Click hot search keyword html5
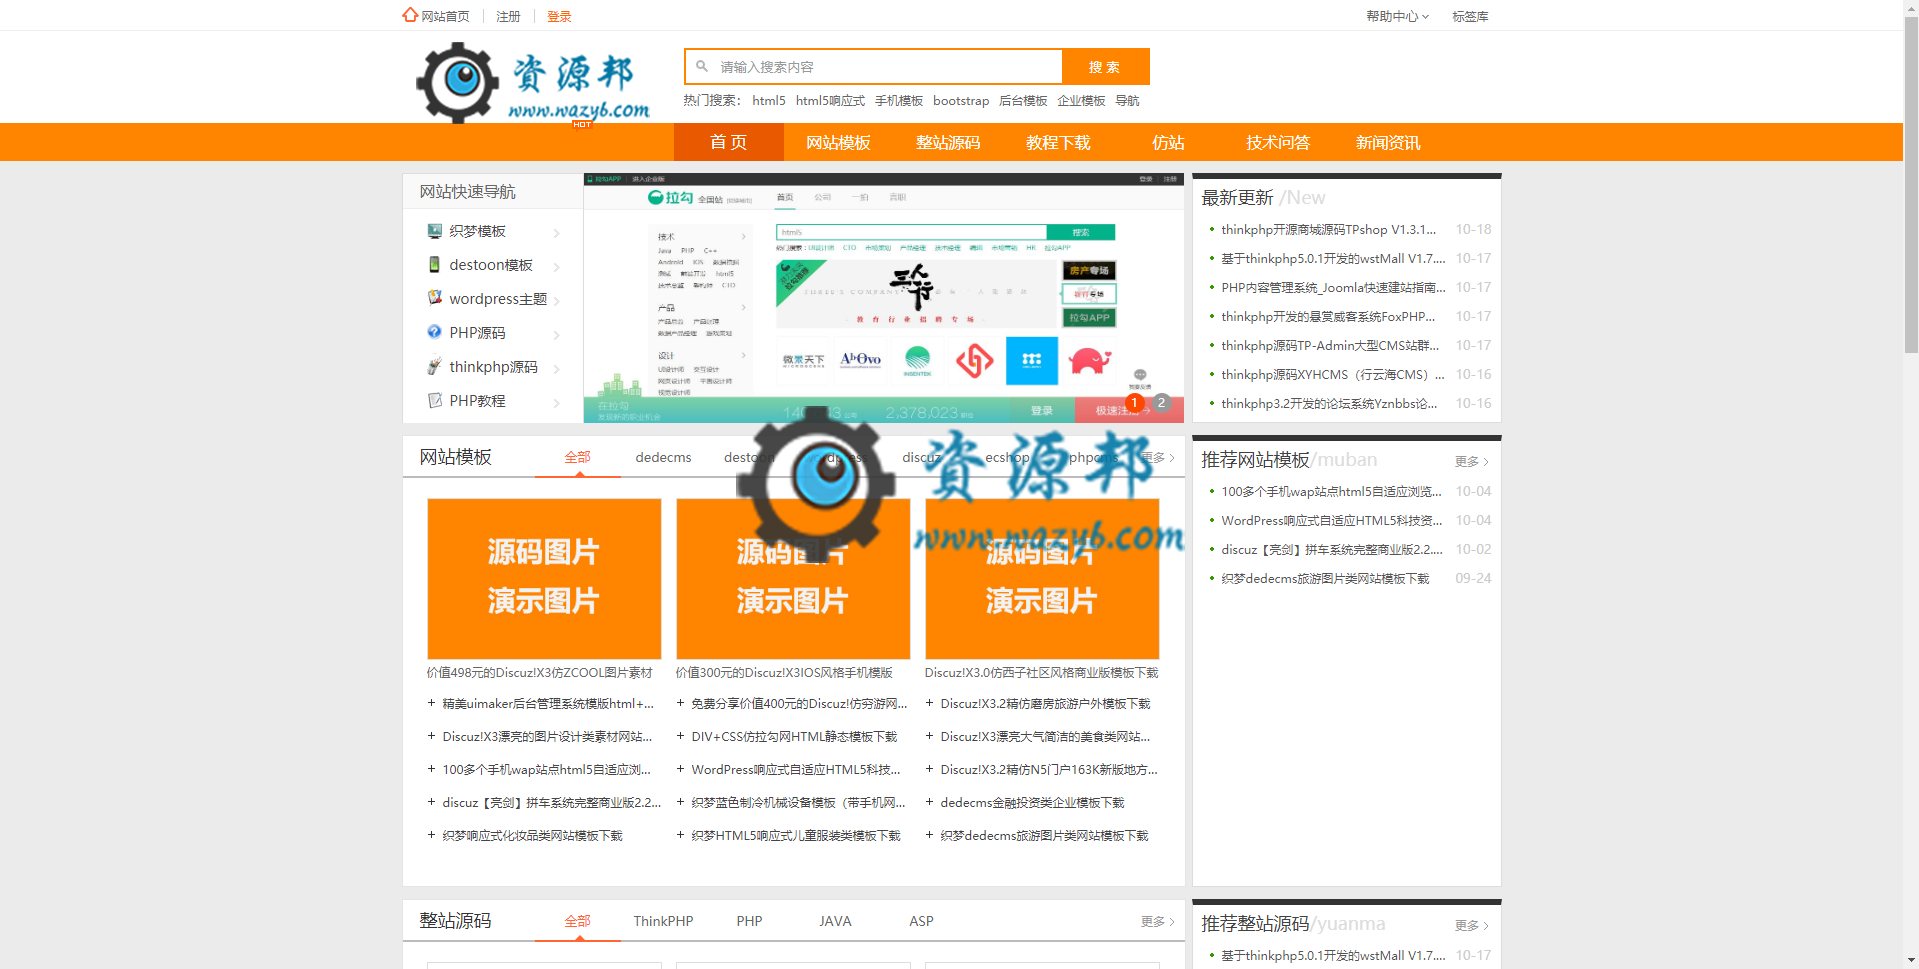The height and width of the screenshot is (969, 1919). 769,100
